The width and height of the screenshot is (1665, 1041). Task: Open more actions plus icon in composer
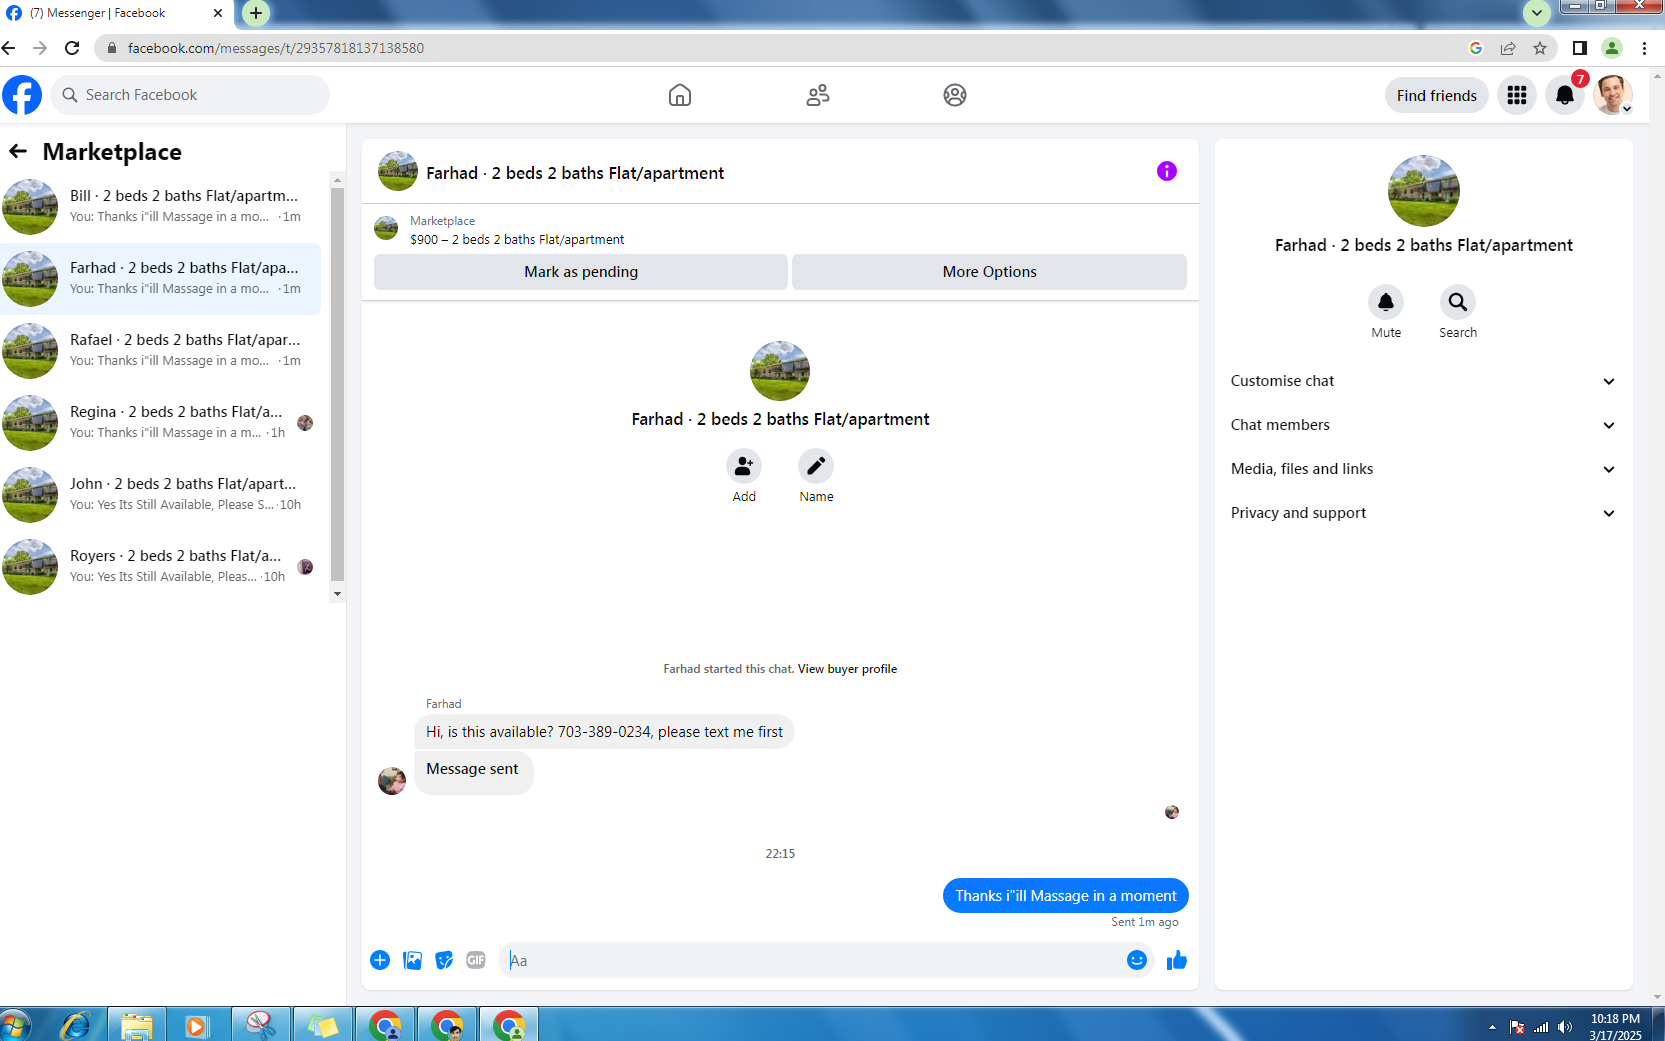[x=380, y=960]
